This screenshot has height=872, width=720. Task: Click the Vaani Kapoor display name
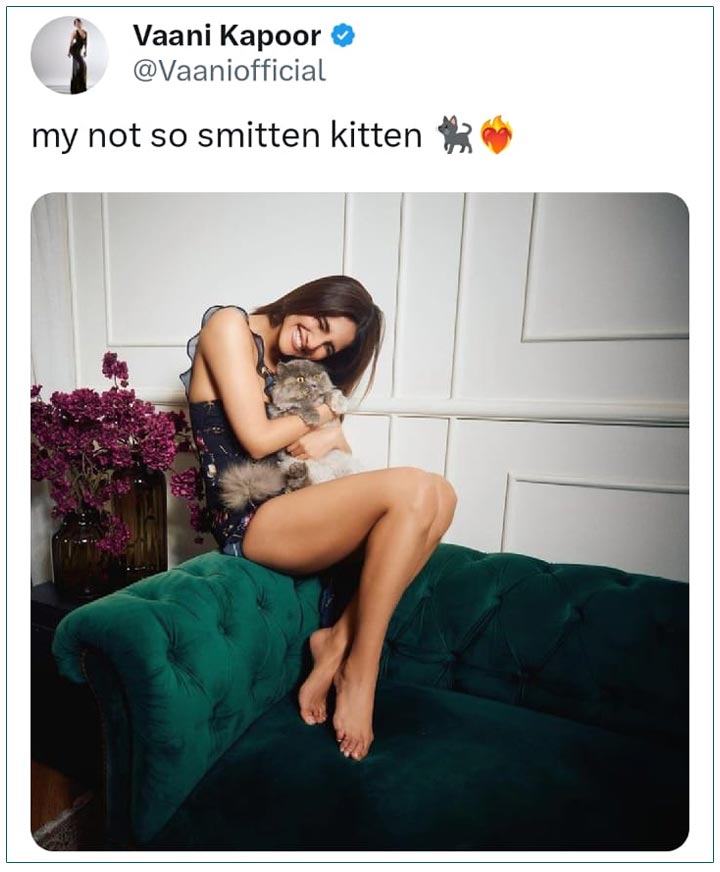[227, 37]
